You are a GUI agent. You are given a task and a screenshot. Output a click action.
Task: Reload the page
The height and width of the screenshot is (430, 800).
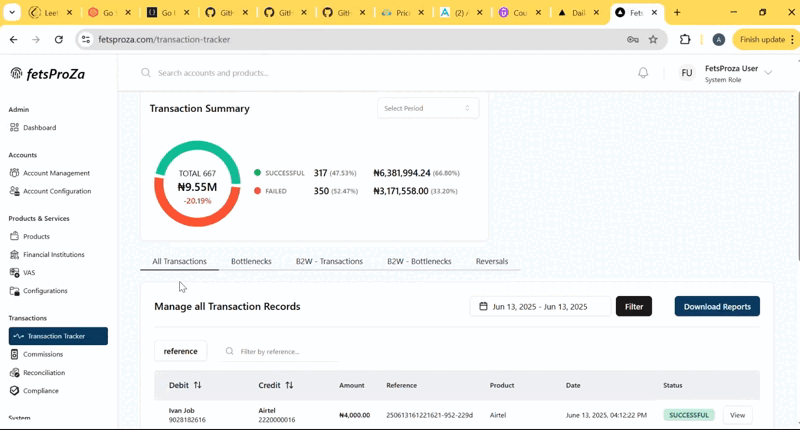coord(59,39)
